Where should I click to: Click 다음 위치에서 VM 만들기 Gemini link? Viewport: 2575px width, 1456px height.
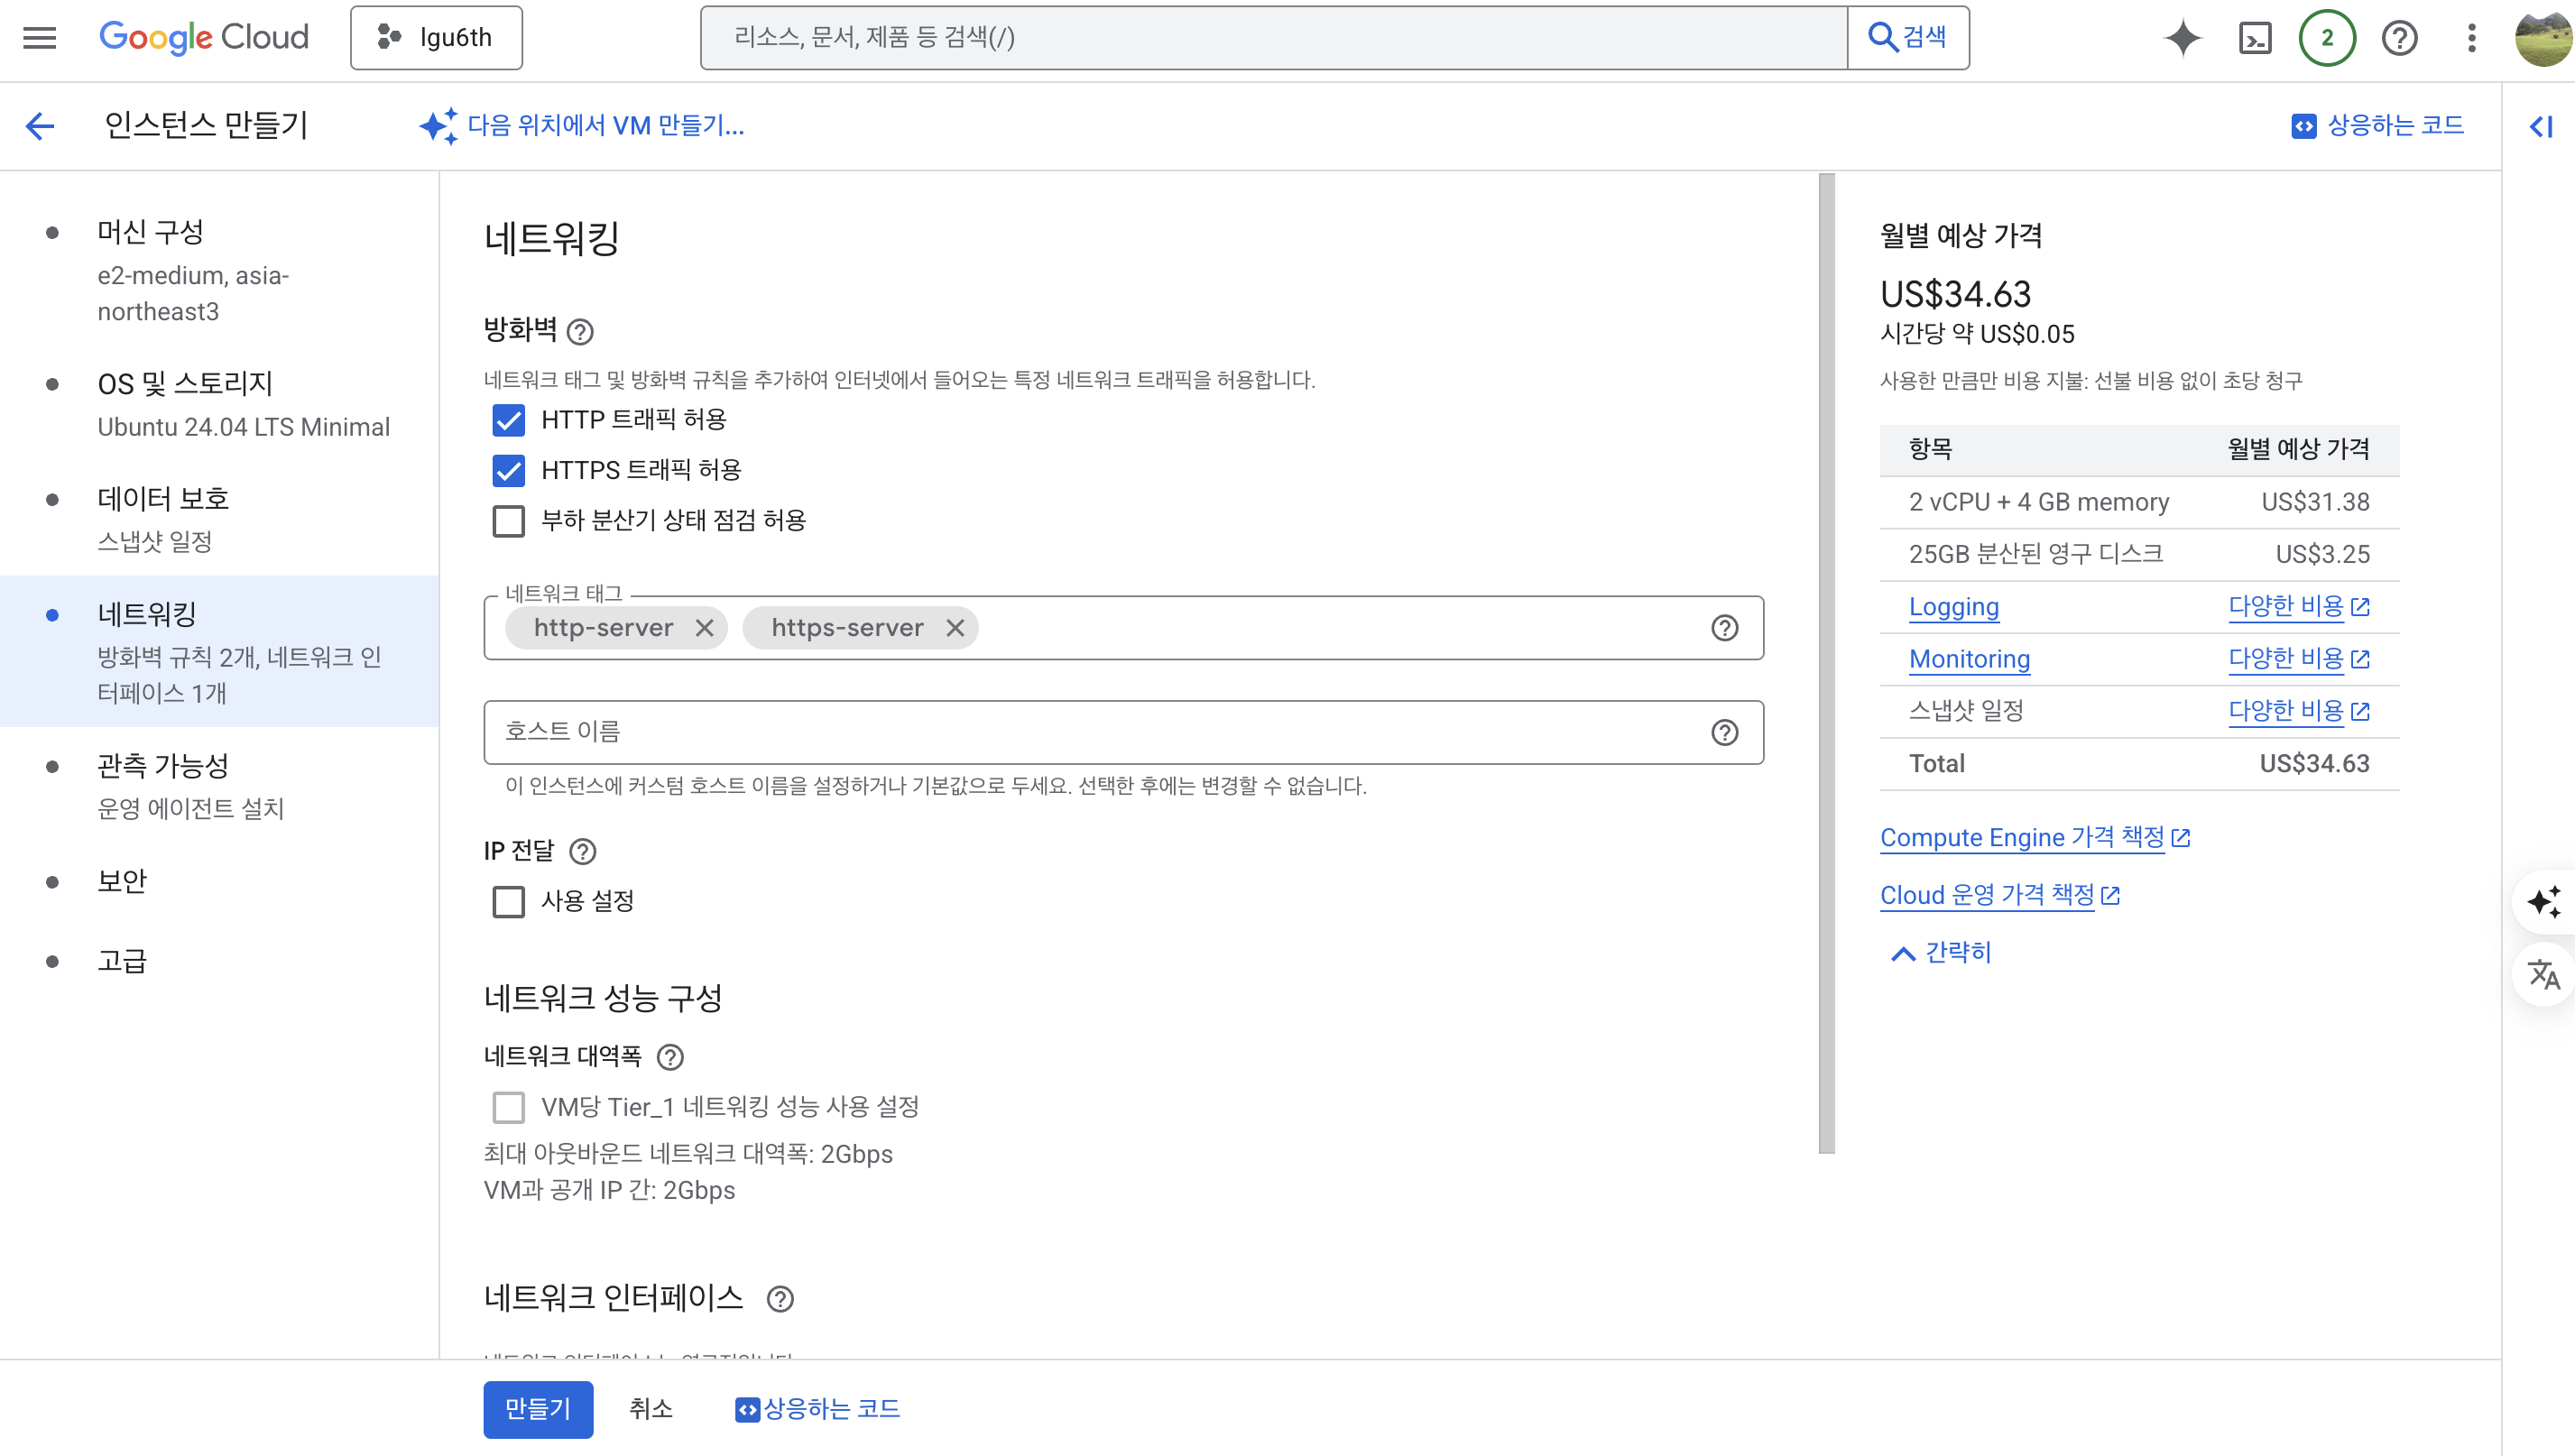click(x=582, y=126)
